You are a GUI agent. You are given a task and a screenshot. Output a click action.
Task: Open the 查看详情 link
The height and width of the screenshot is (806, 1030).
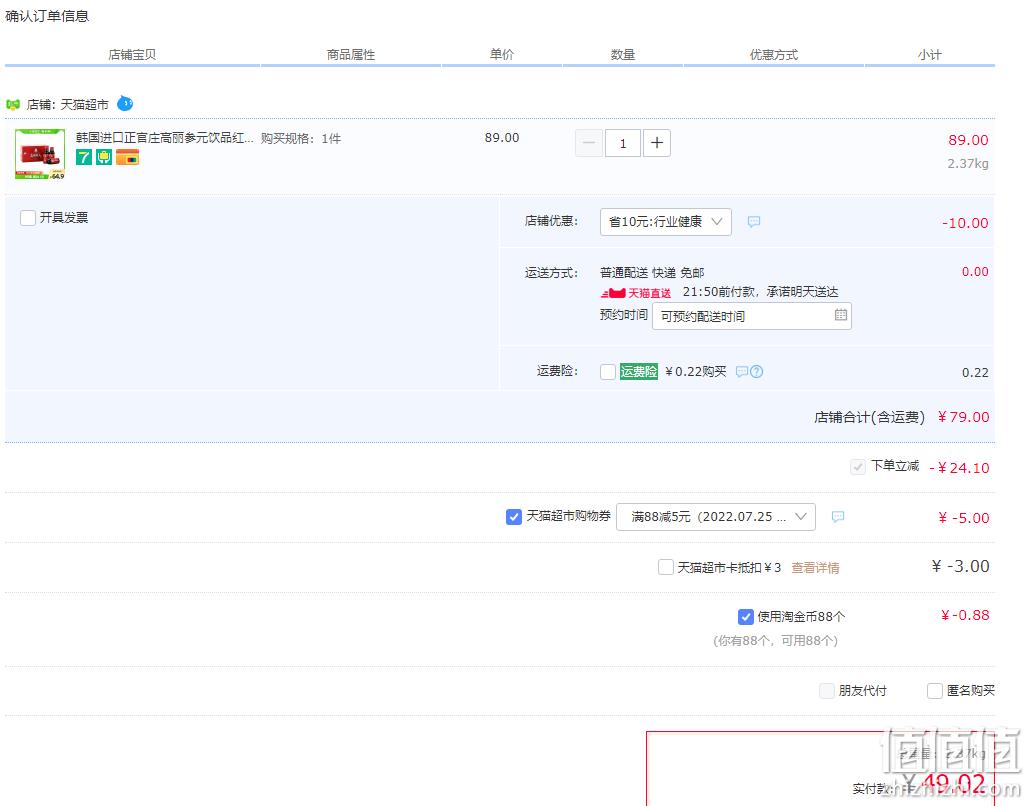(815, 568)
